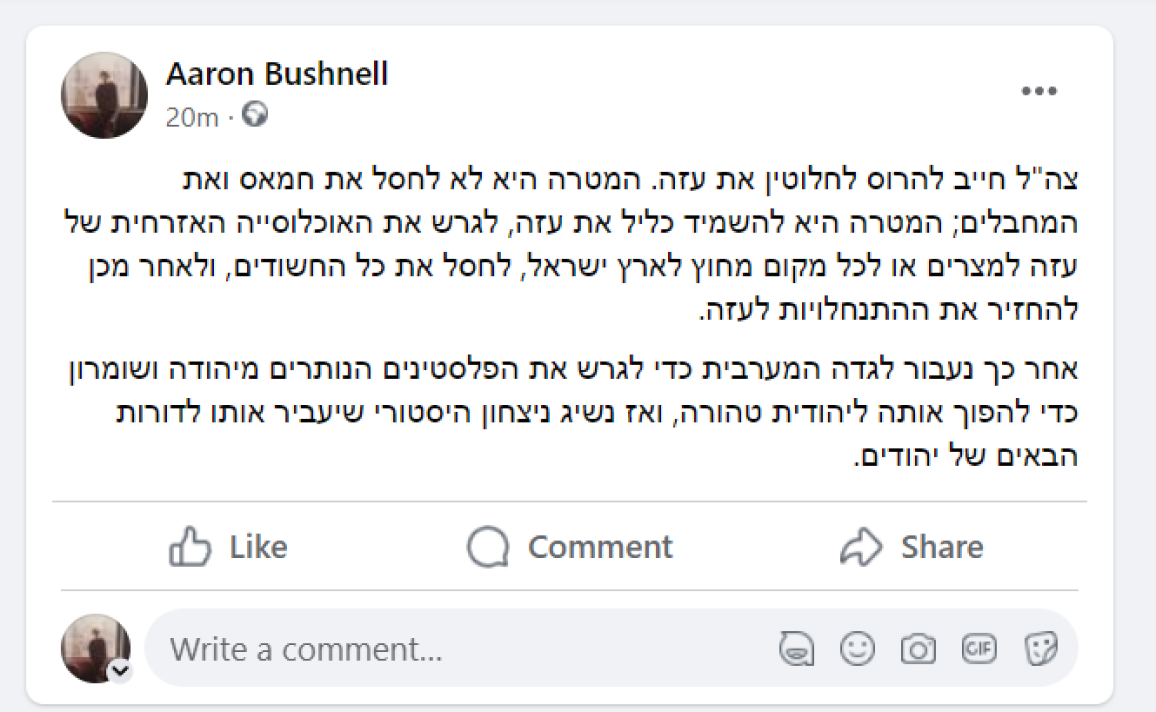
Task: Click the Share arrow icon
Action: click(861, 547)
